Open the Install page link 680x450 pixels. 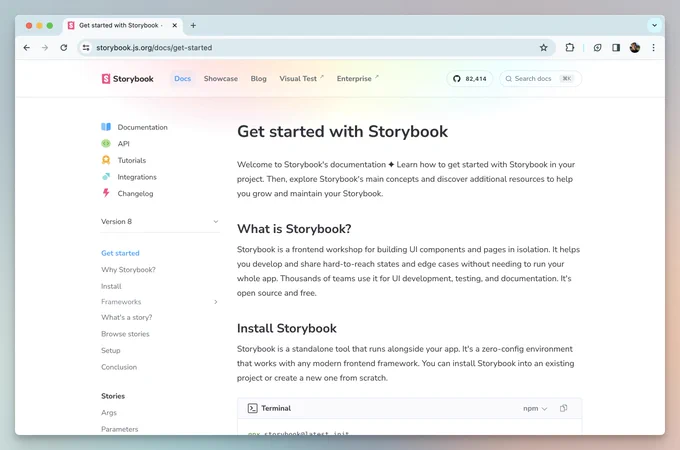(x=111, y=286)
